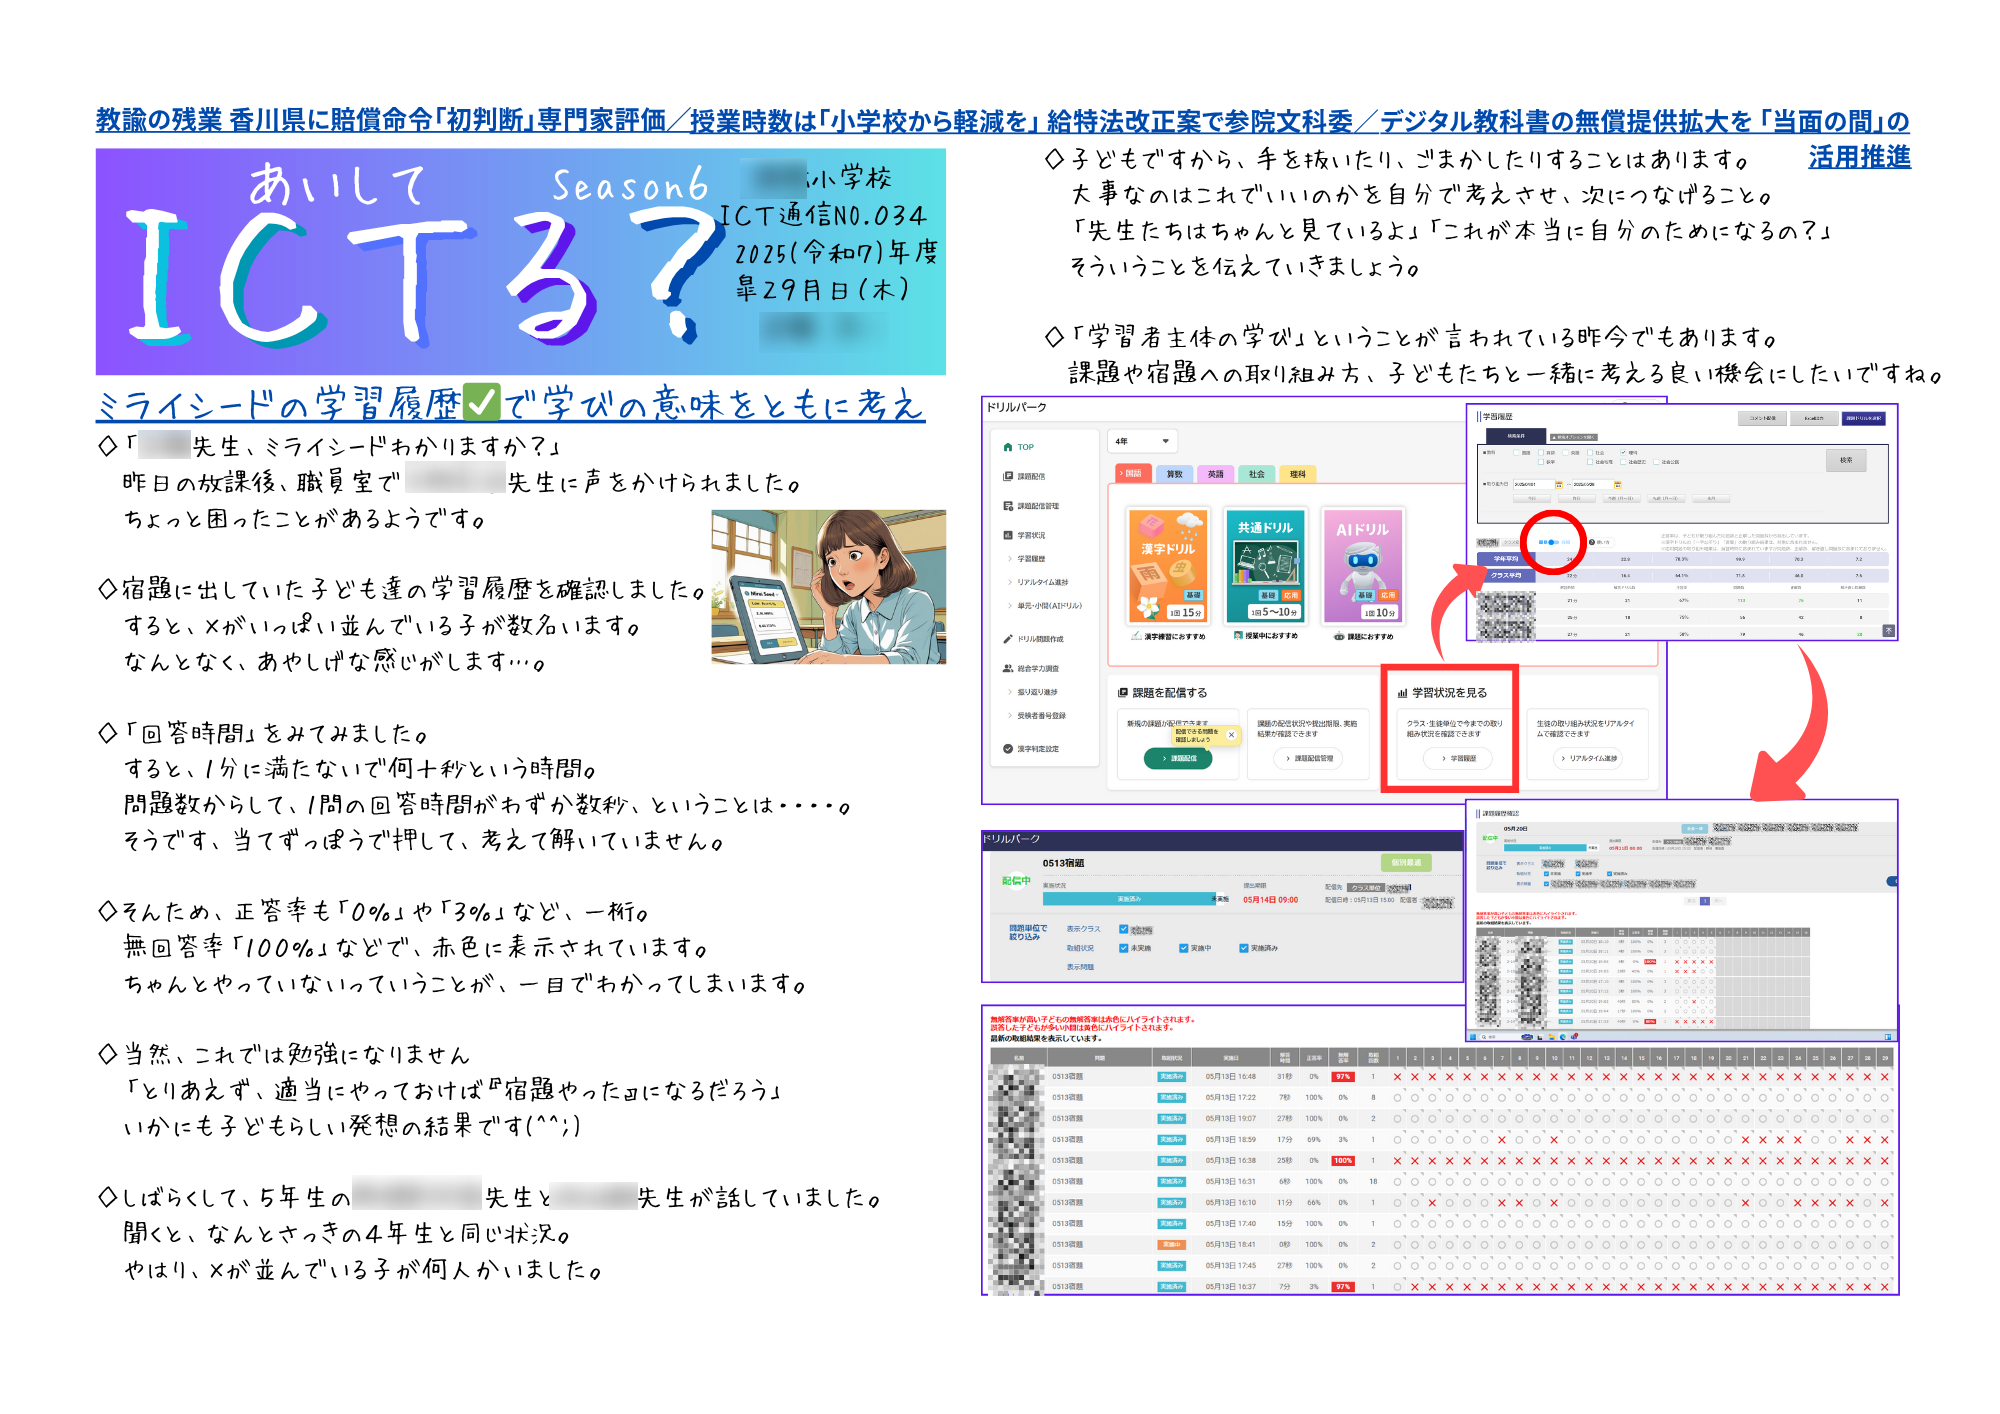Click the 0513宿題 assignment title

click(1063, 863)
